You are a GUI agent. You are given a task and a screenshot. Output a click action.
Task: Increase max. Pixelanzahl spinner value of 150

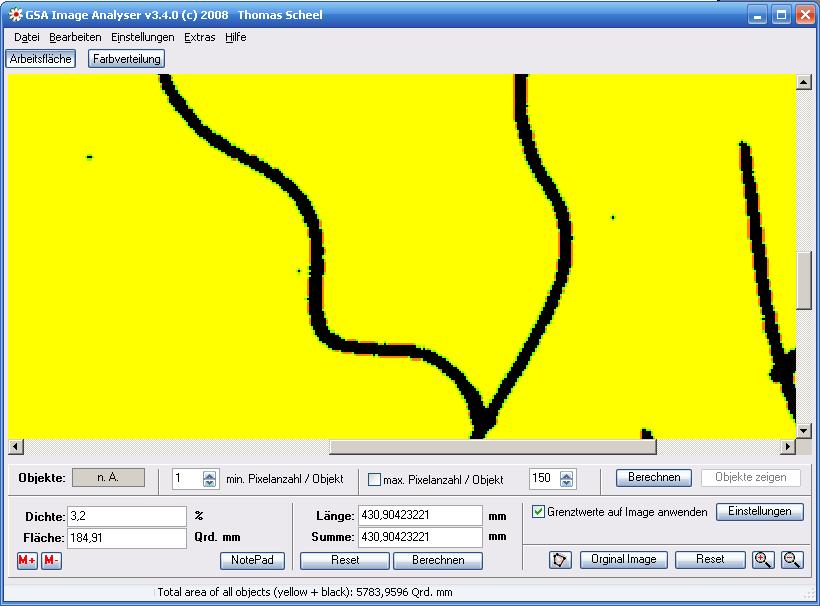pyautogui.click(x=566, y=475)
